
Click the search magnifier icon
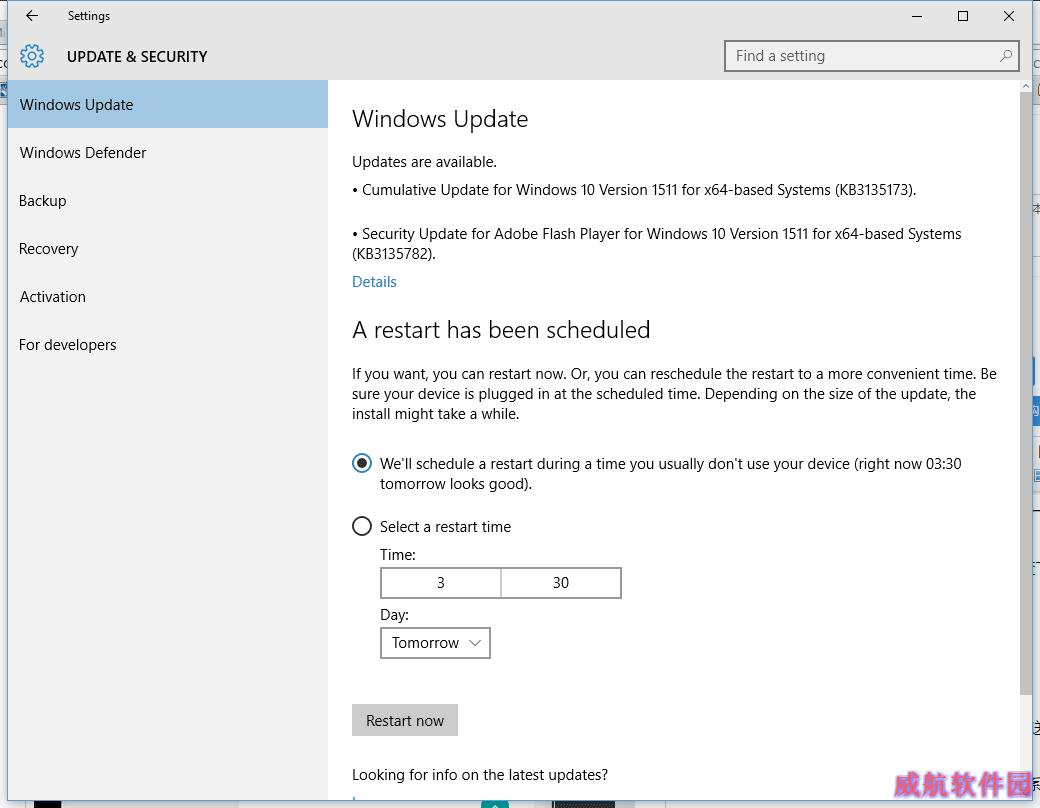point(1006,56)
